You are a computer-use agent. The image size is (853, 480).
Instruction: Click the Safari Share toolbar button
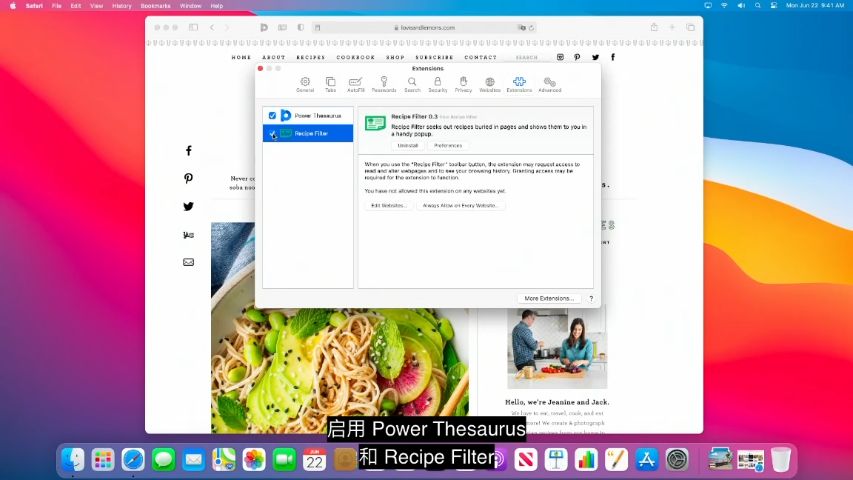[654, 27]
